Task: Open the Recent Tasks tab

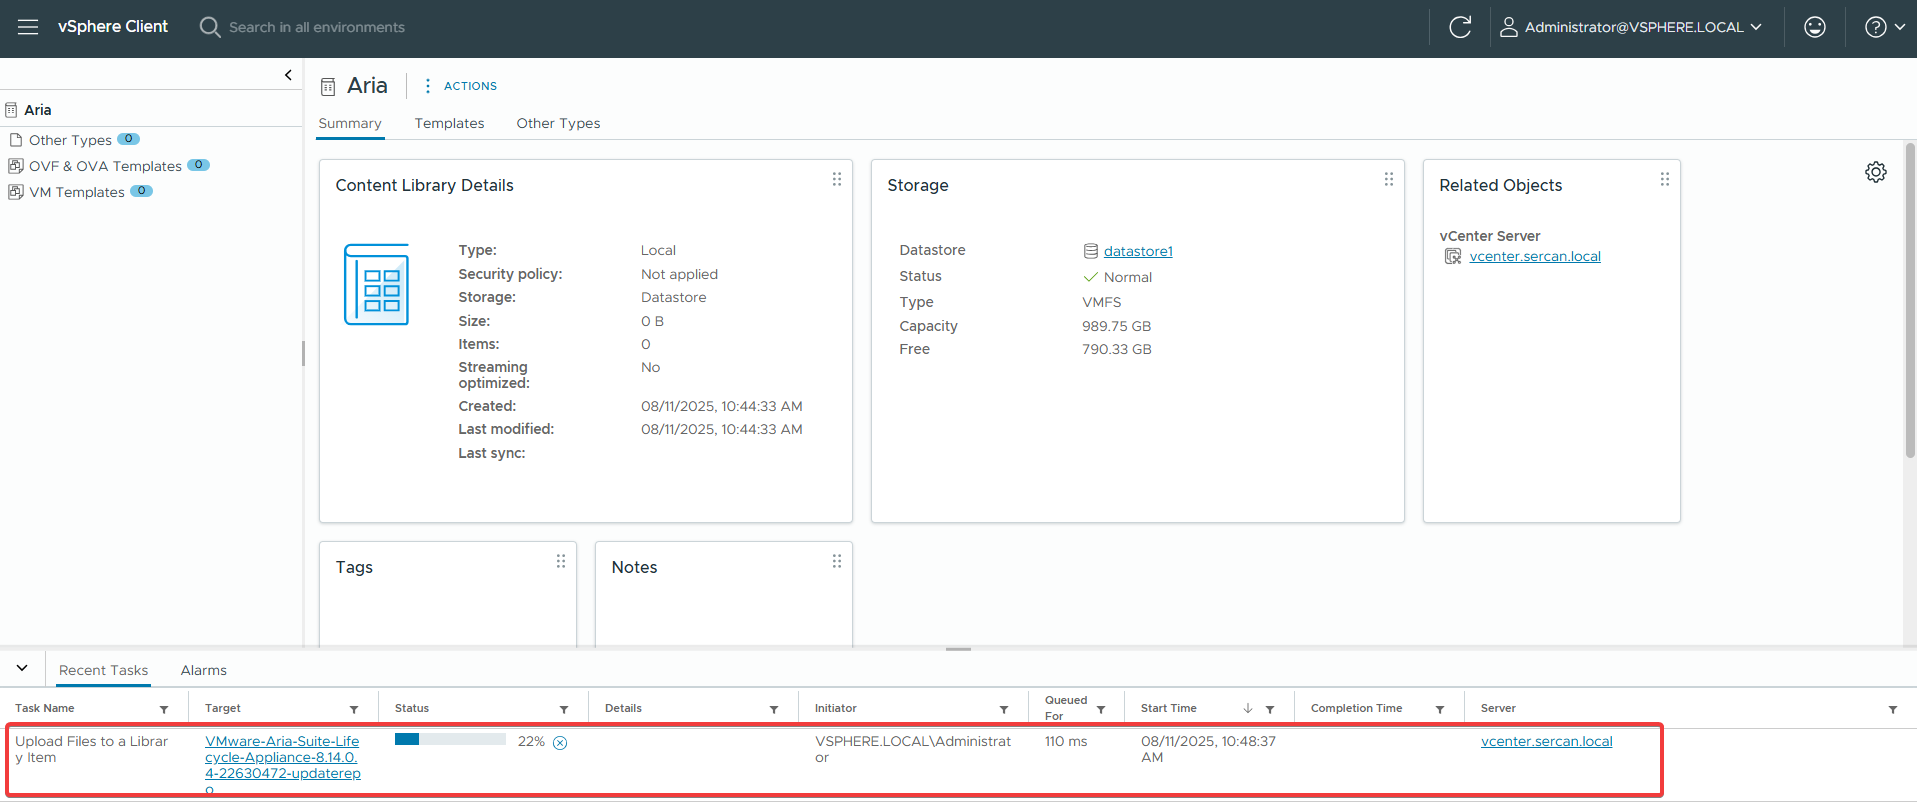Action: [103, 670]
